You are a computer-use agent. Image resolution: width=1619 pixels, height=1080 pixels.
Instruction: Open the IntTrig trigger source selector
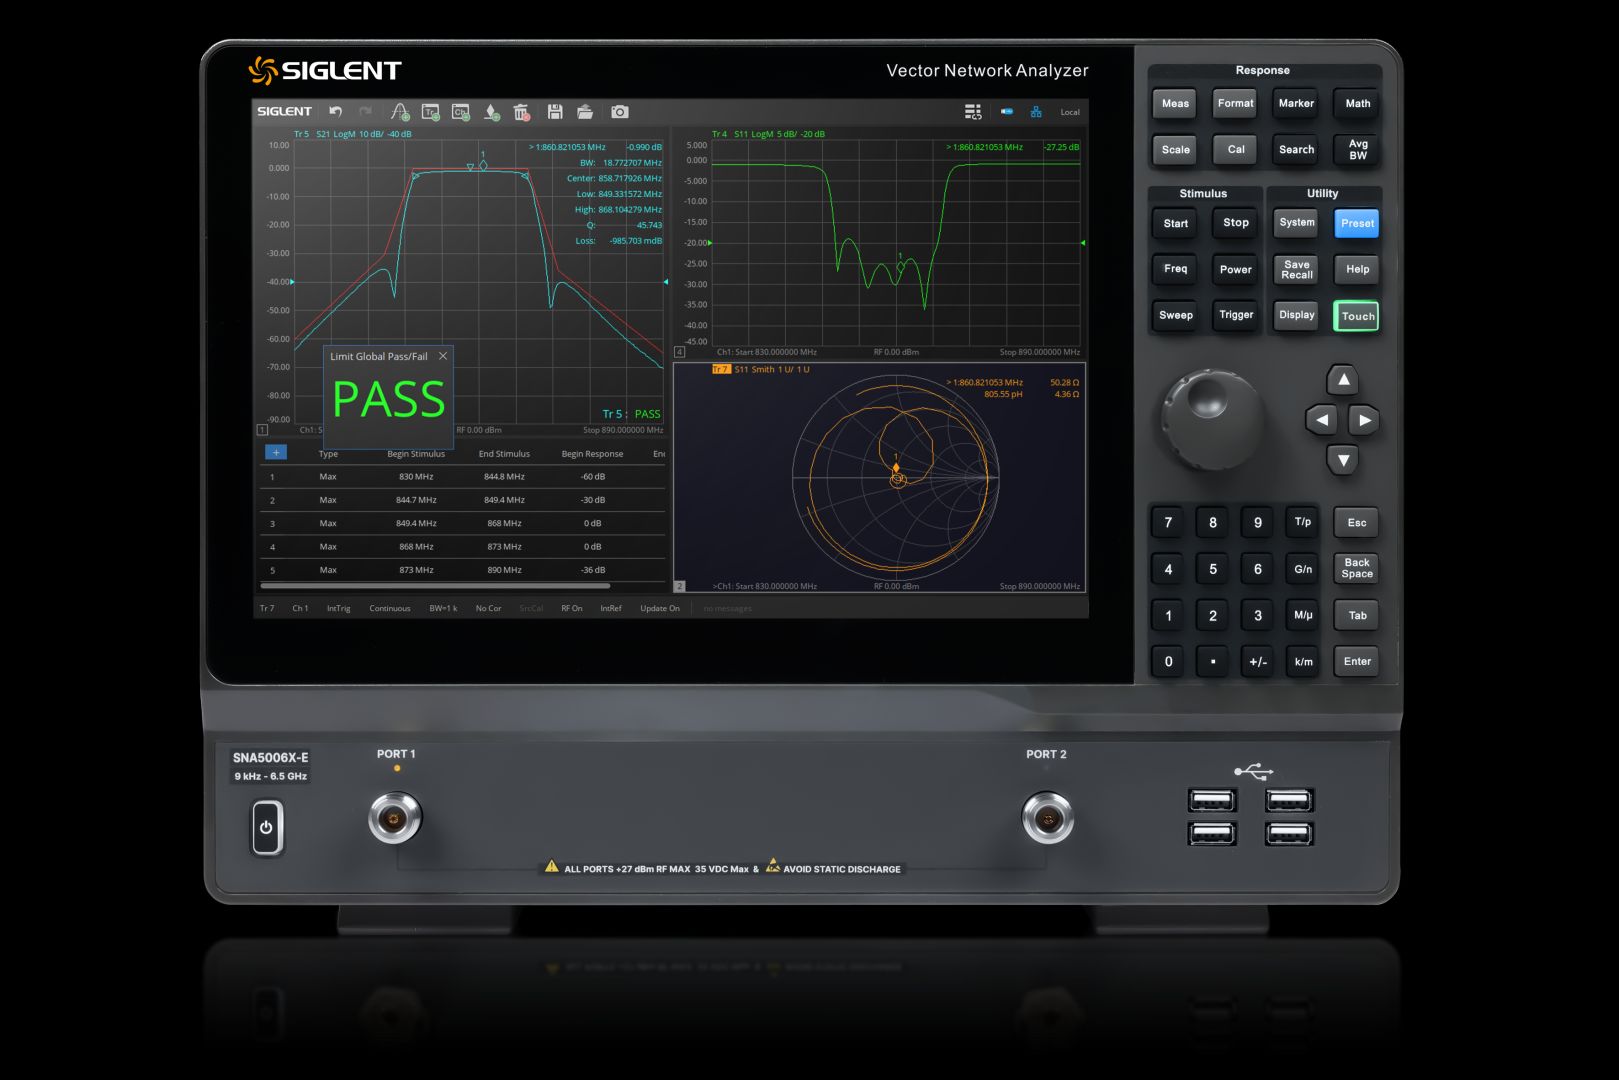coord(338,608)
